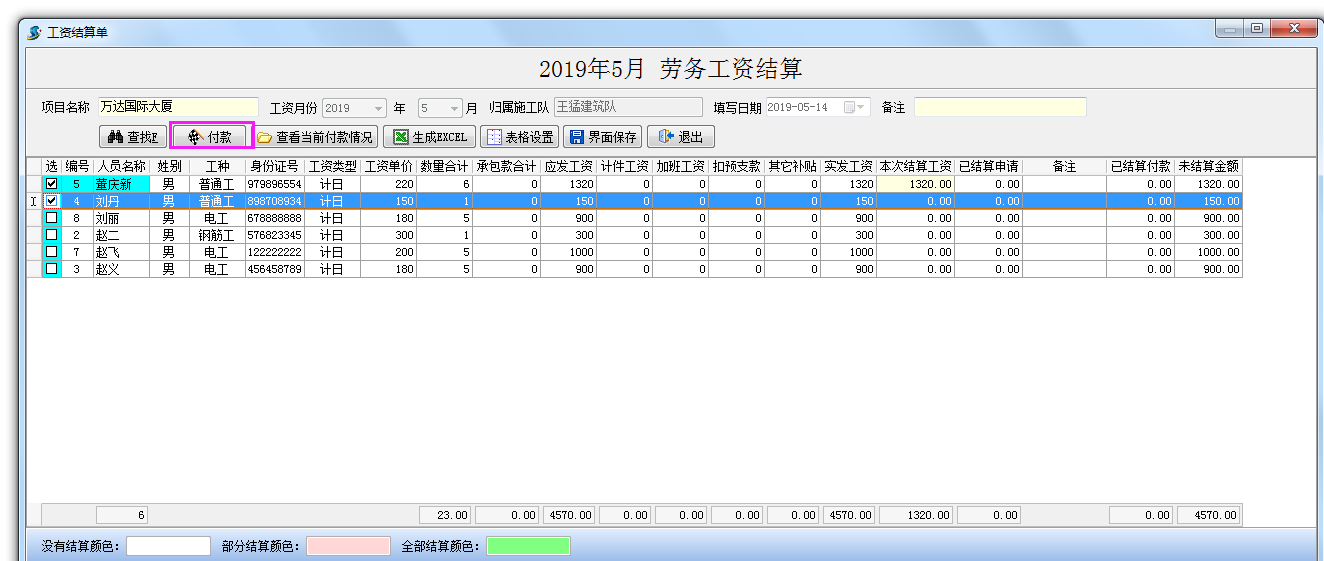
Task: Click the 未结算金额 column header
Action: pyautogui.click(x=1208, y=166)
